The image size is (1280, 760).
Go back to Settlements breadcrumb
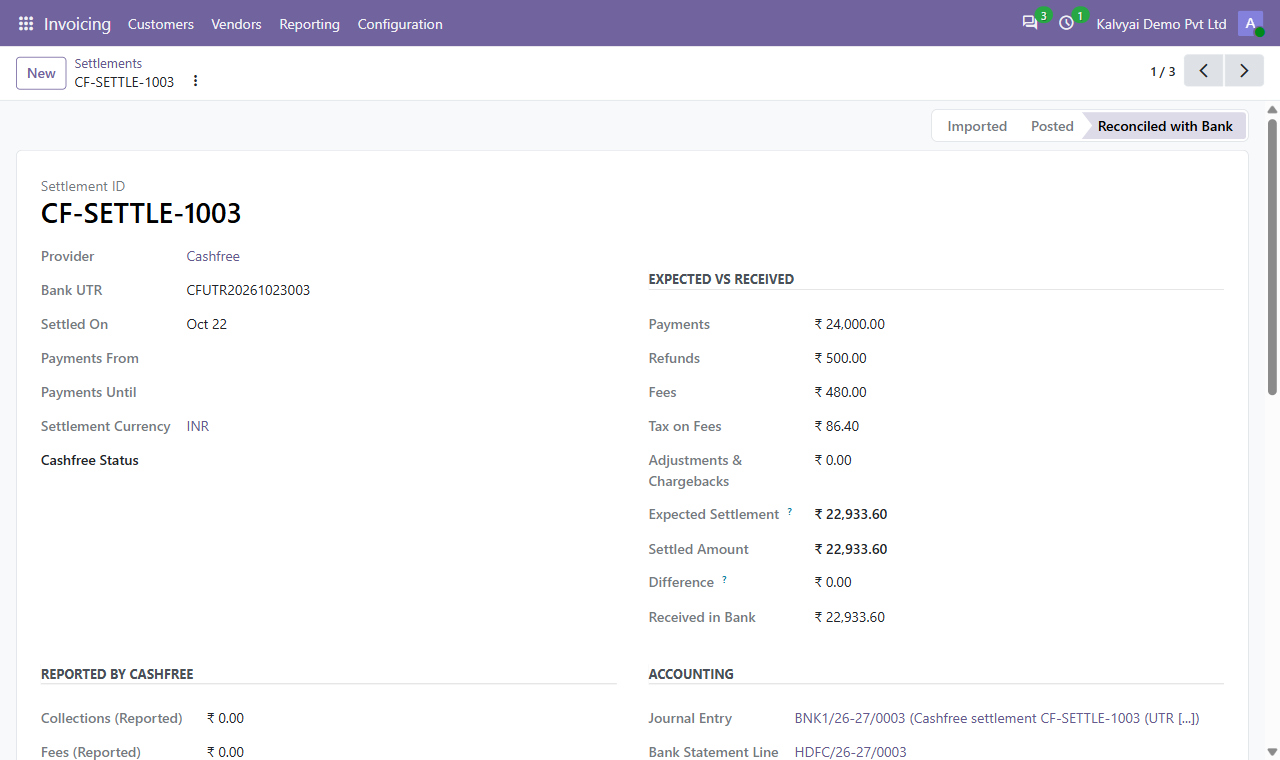point(108,63)
